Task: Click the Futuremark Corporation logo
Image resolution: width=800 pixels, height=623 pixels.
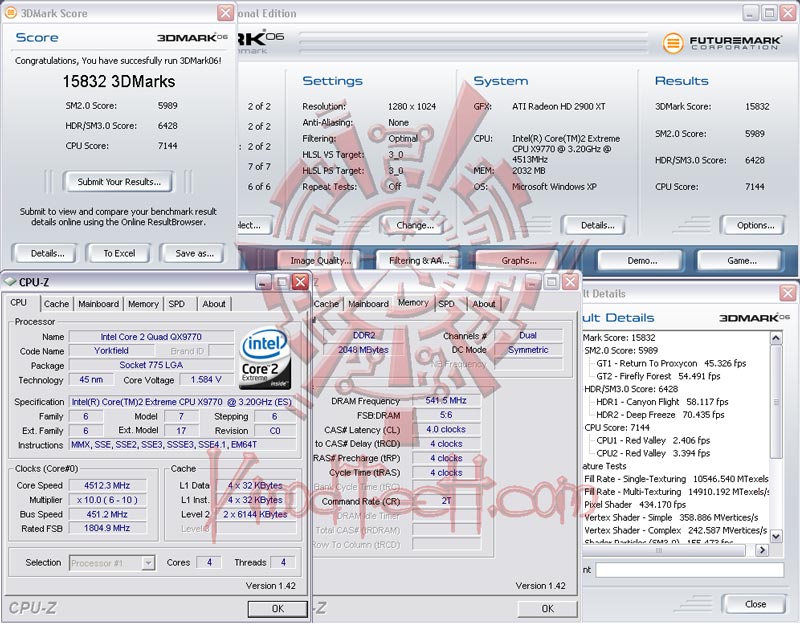Action: pos(722,42)
